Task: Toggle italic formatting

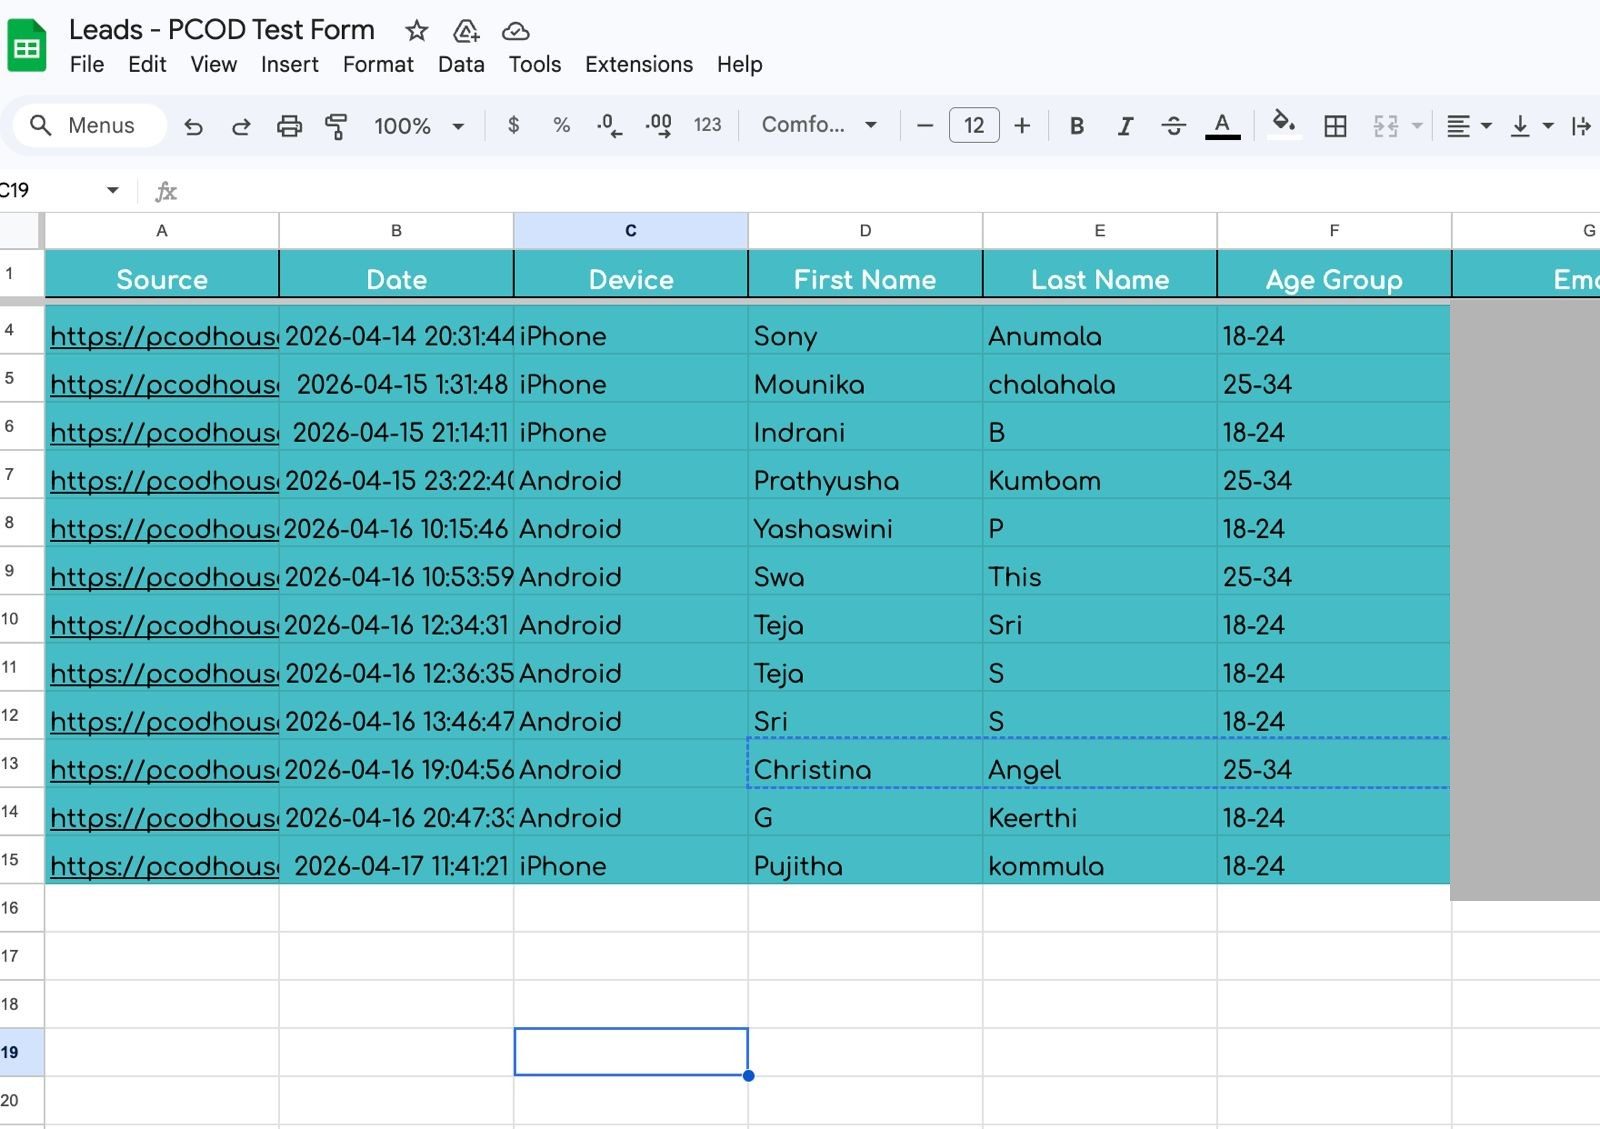Action: (1125, 126)
